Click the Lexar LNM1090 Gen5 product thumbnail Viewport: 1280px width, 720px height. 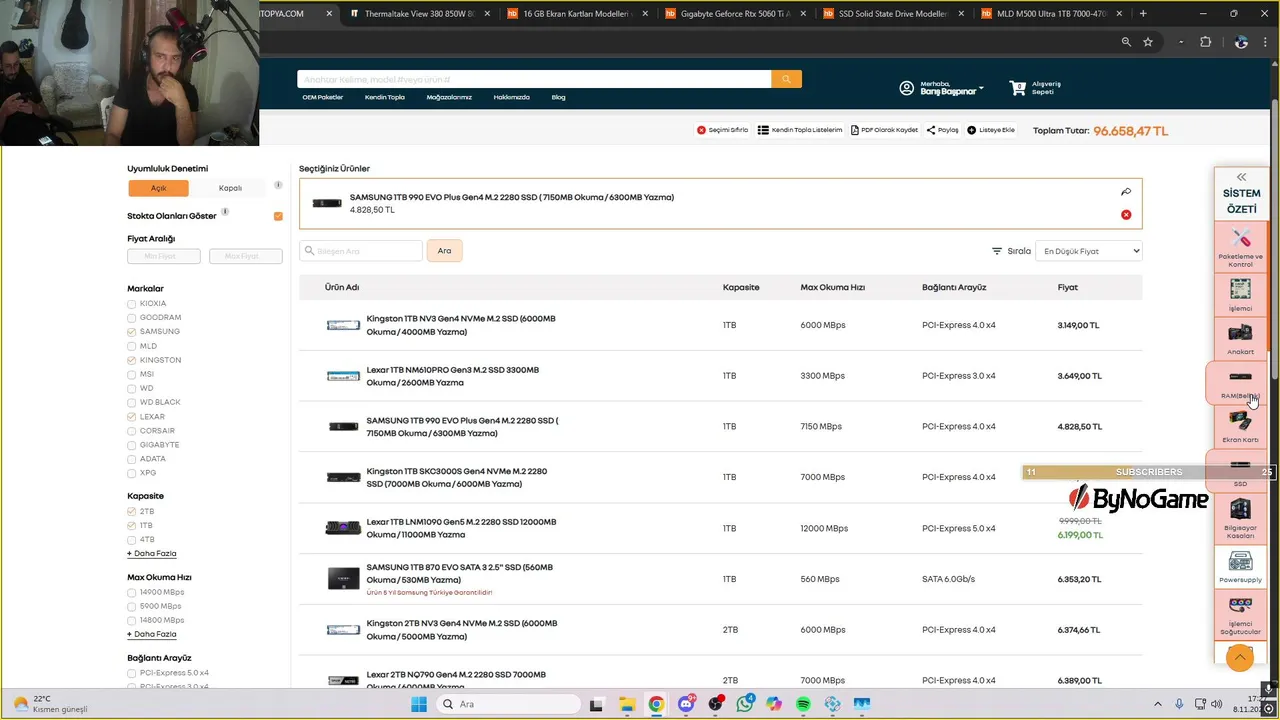[343, 528]
